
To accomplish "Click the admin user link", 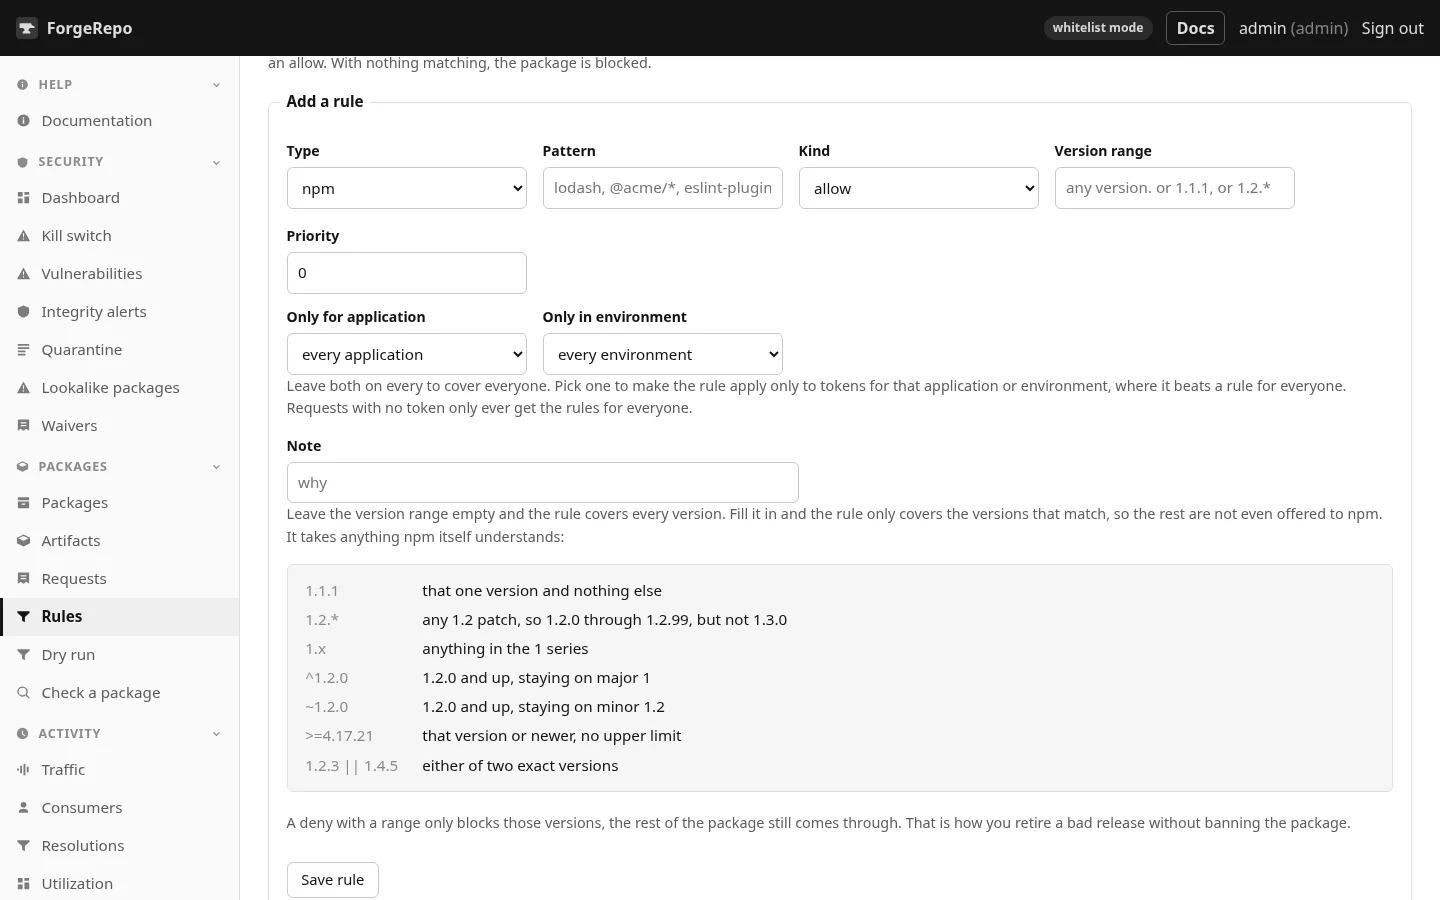I will [1293, 28].
